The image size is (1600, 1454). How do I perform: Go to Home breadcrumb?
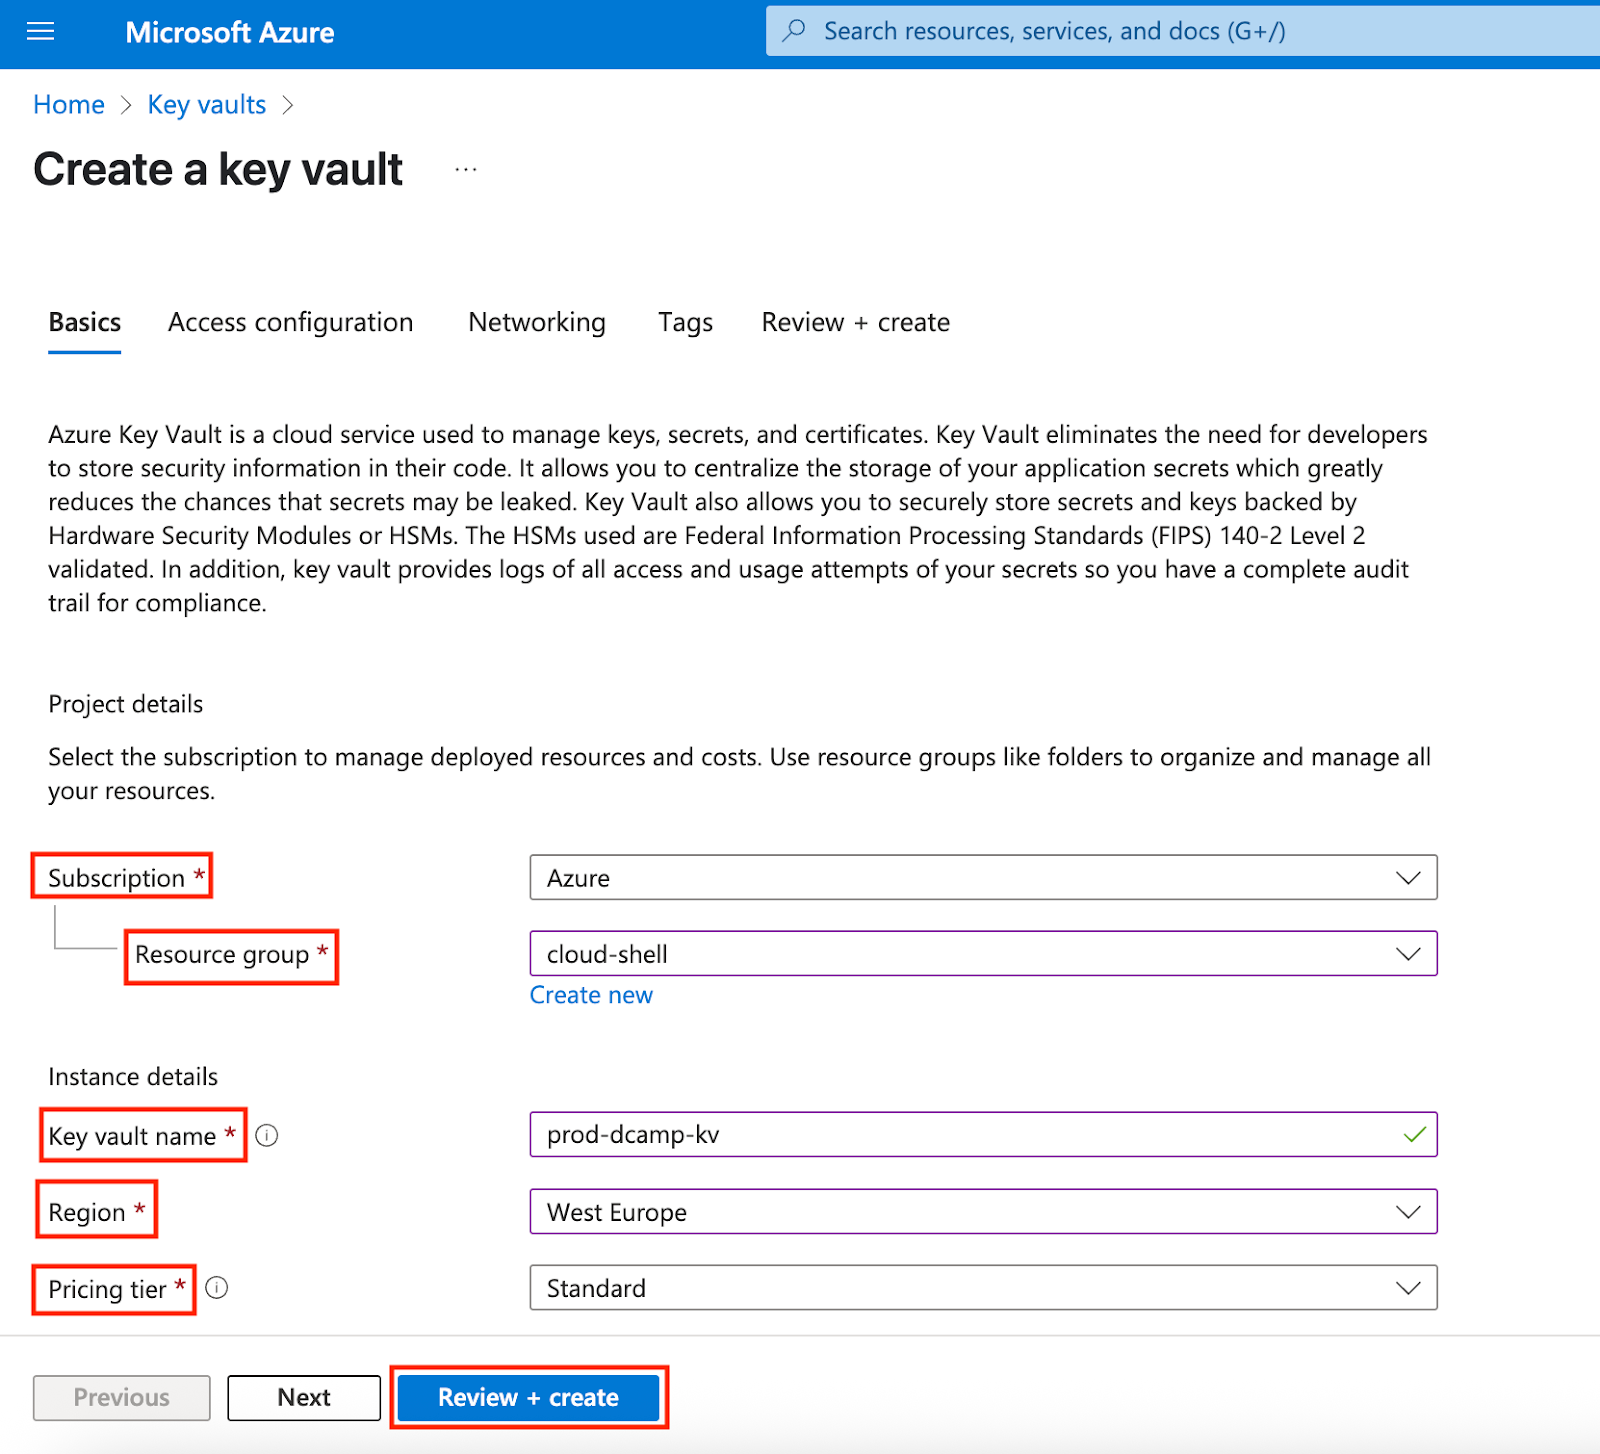coord(69,105)
